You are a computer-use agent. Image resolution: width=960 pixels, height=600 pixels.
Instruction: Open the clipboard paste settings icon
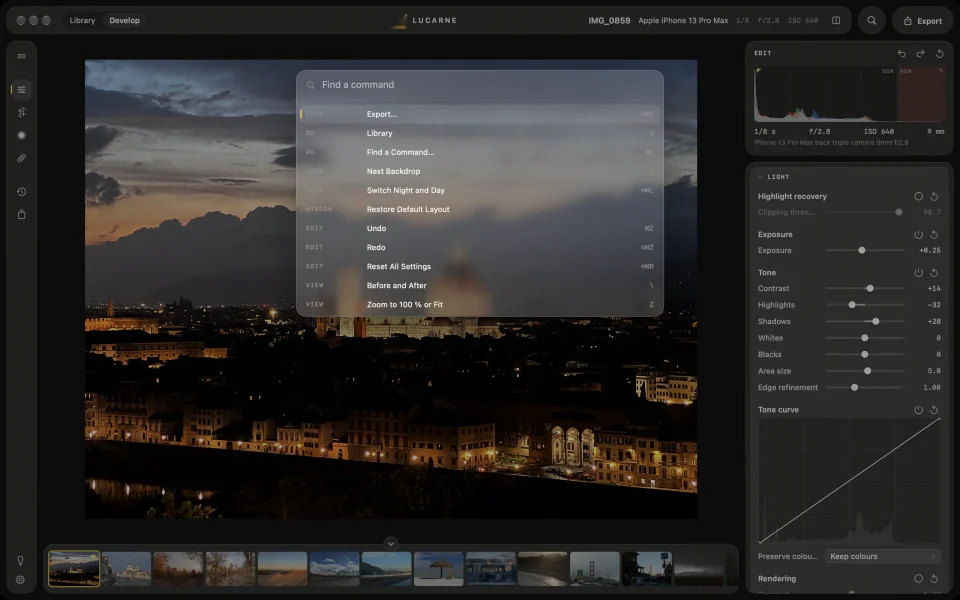(21, 214)
